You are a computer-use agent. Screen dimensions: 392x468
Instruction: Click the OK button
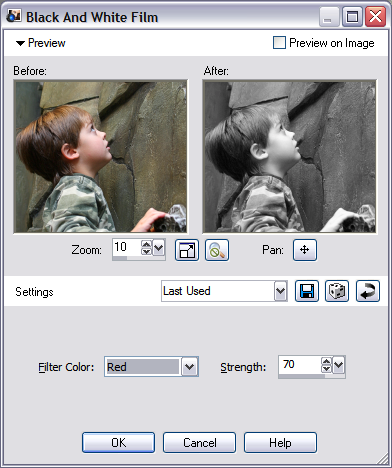point(119,443)
